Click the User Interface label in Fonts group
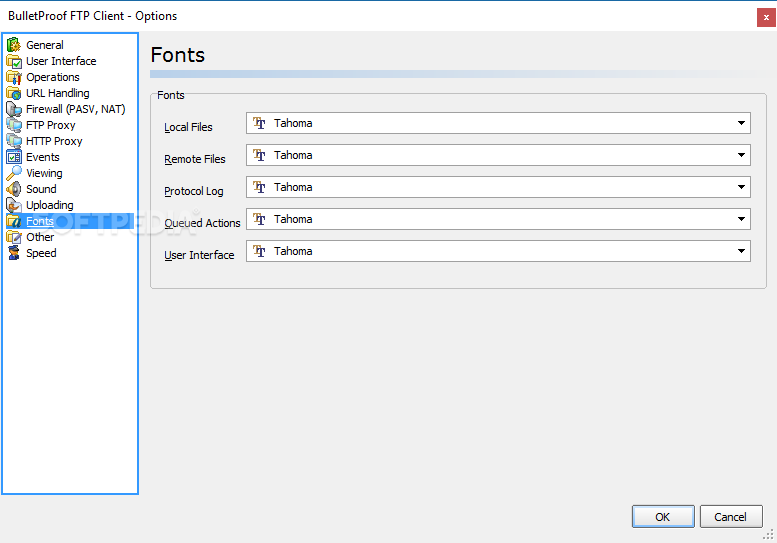Viewport: 777px width, 543px height. [199, 255]
